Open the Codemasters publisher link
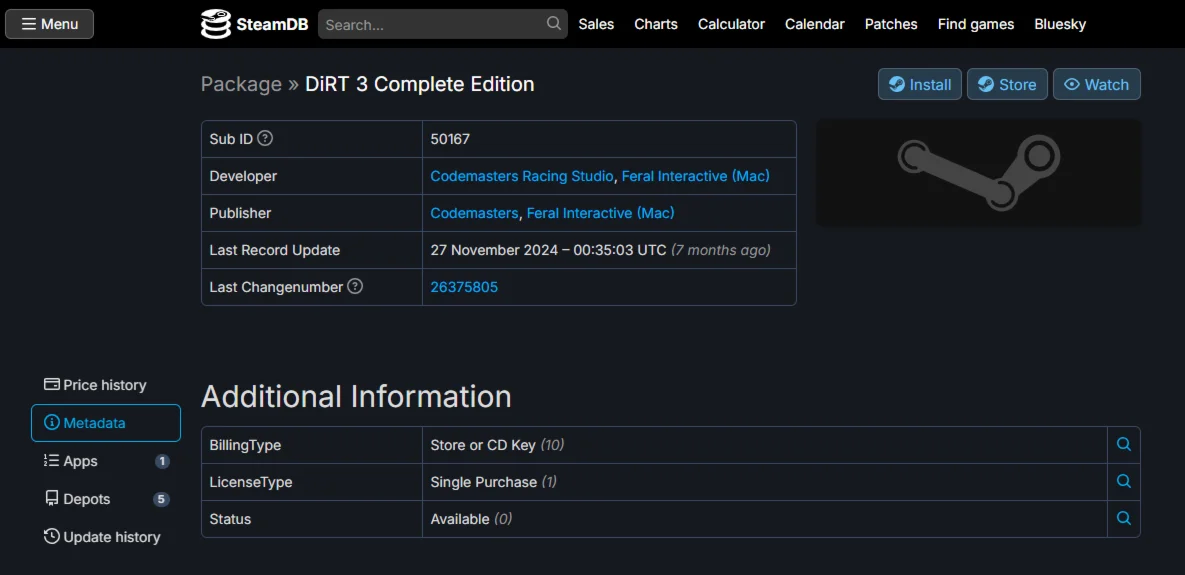This screenshot has width=1185, height=575. tap(474, 213)
